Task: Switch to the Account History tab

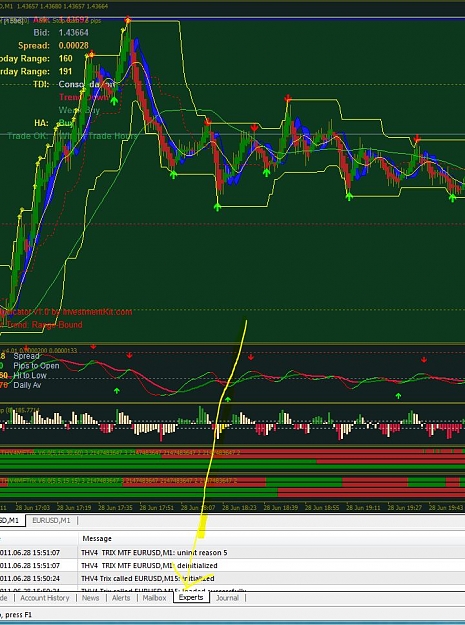Action: pos(45,598)
